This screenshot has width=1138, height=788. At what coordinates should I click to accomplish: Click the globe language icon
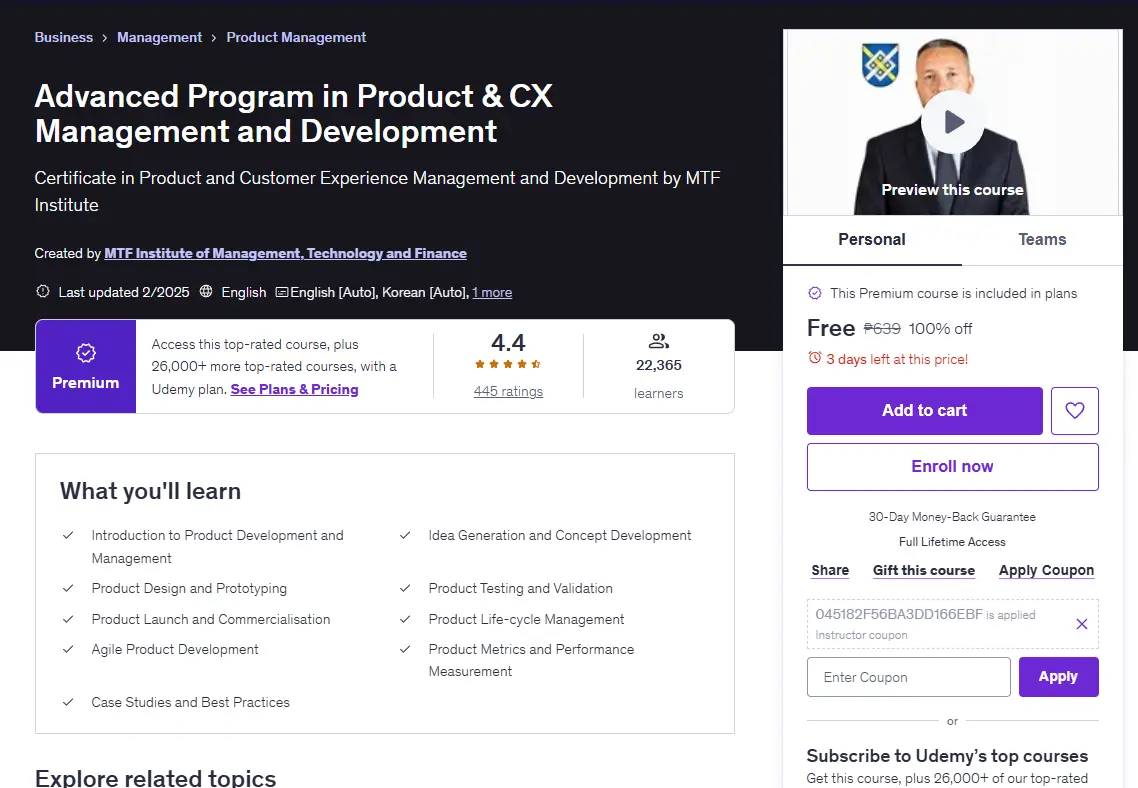(206, 292)
